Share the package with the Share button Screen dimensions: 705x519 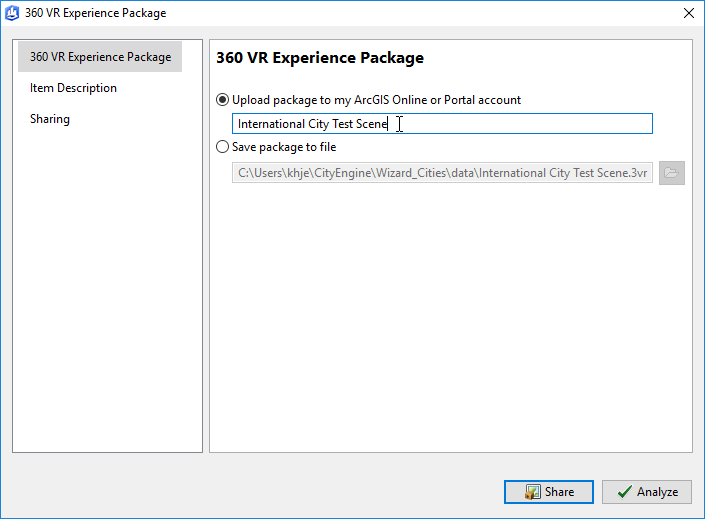(x=549, y=492)
